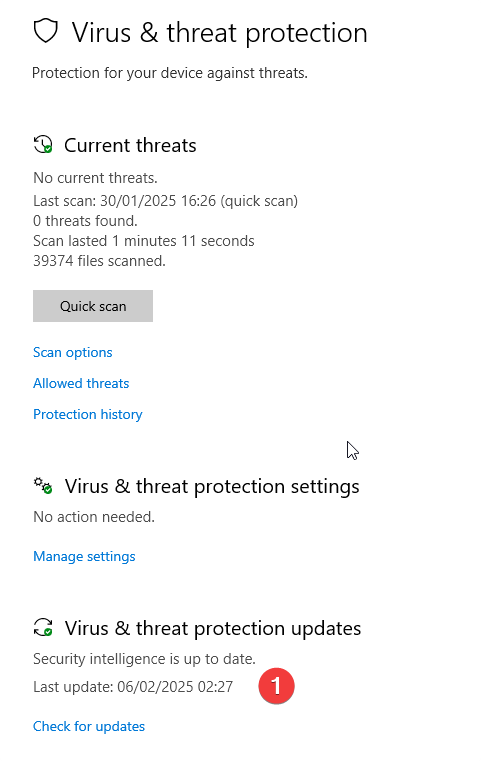The width and height of the screenshot is (481, 761).
Task: Click the Last update timestamp text
Action: click(x=133, y=687)
